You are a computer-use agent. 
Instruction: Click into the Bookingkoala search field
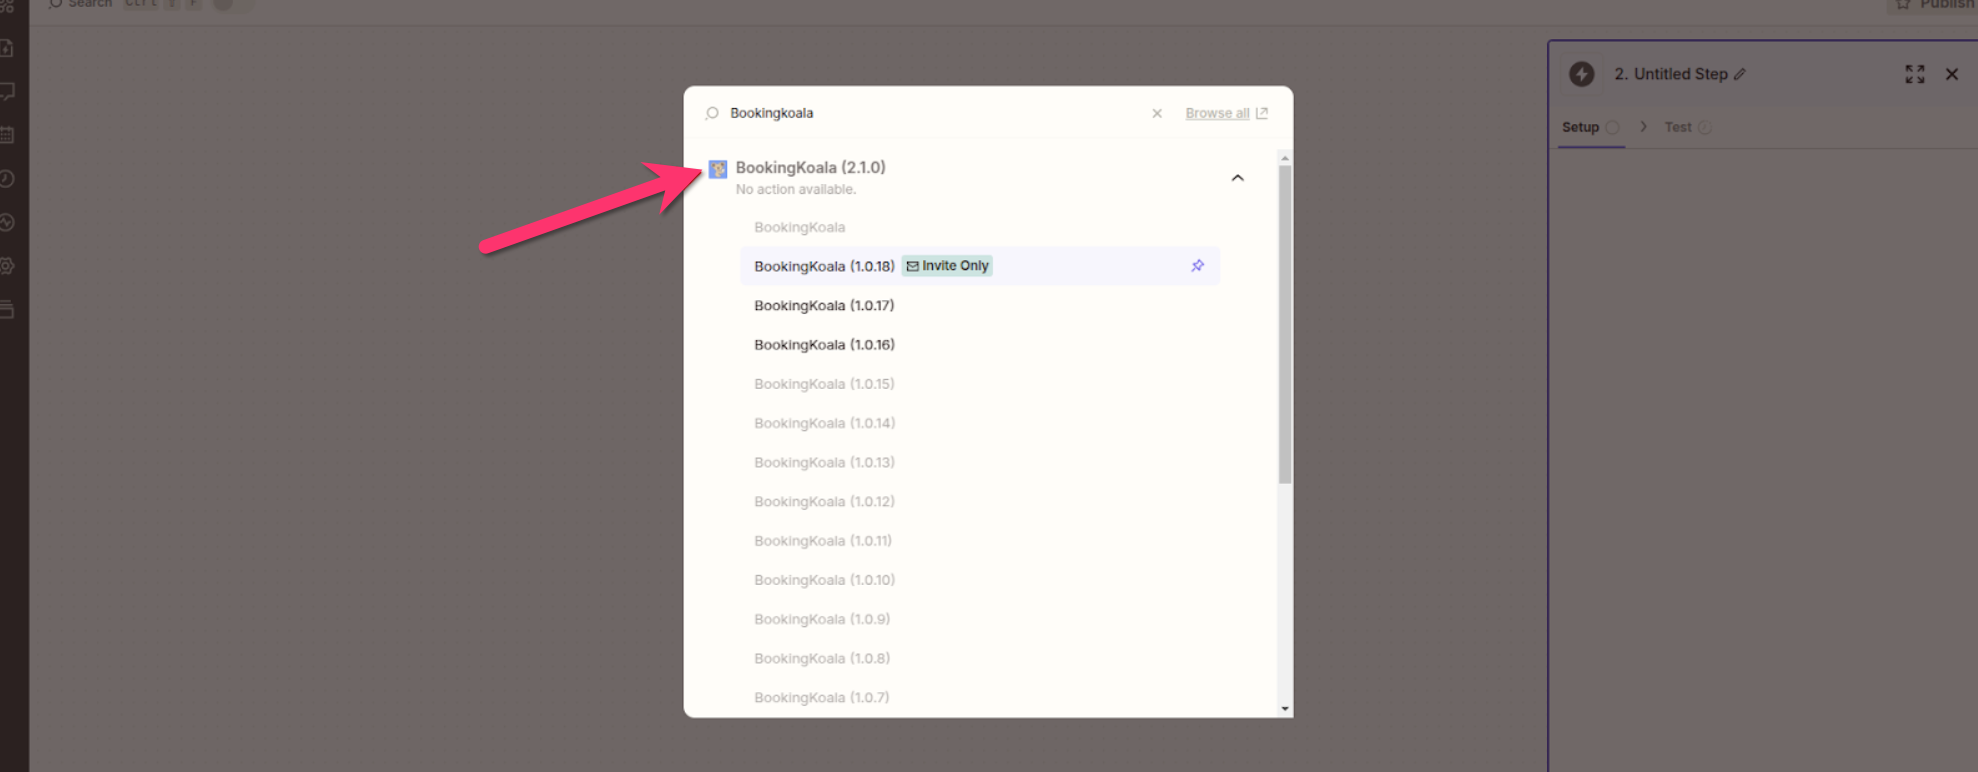935,113
